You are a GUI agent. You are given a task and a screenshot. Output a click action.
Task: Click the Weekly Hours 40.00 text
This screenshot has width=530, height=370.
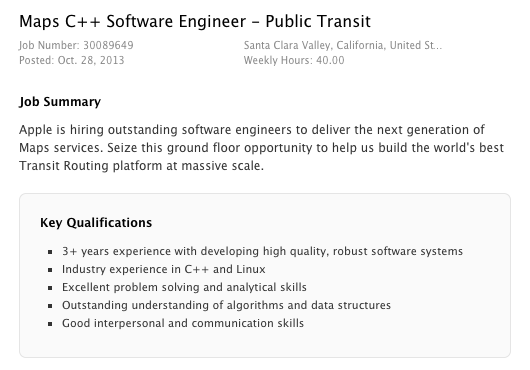tap(294, 60)
